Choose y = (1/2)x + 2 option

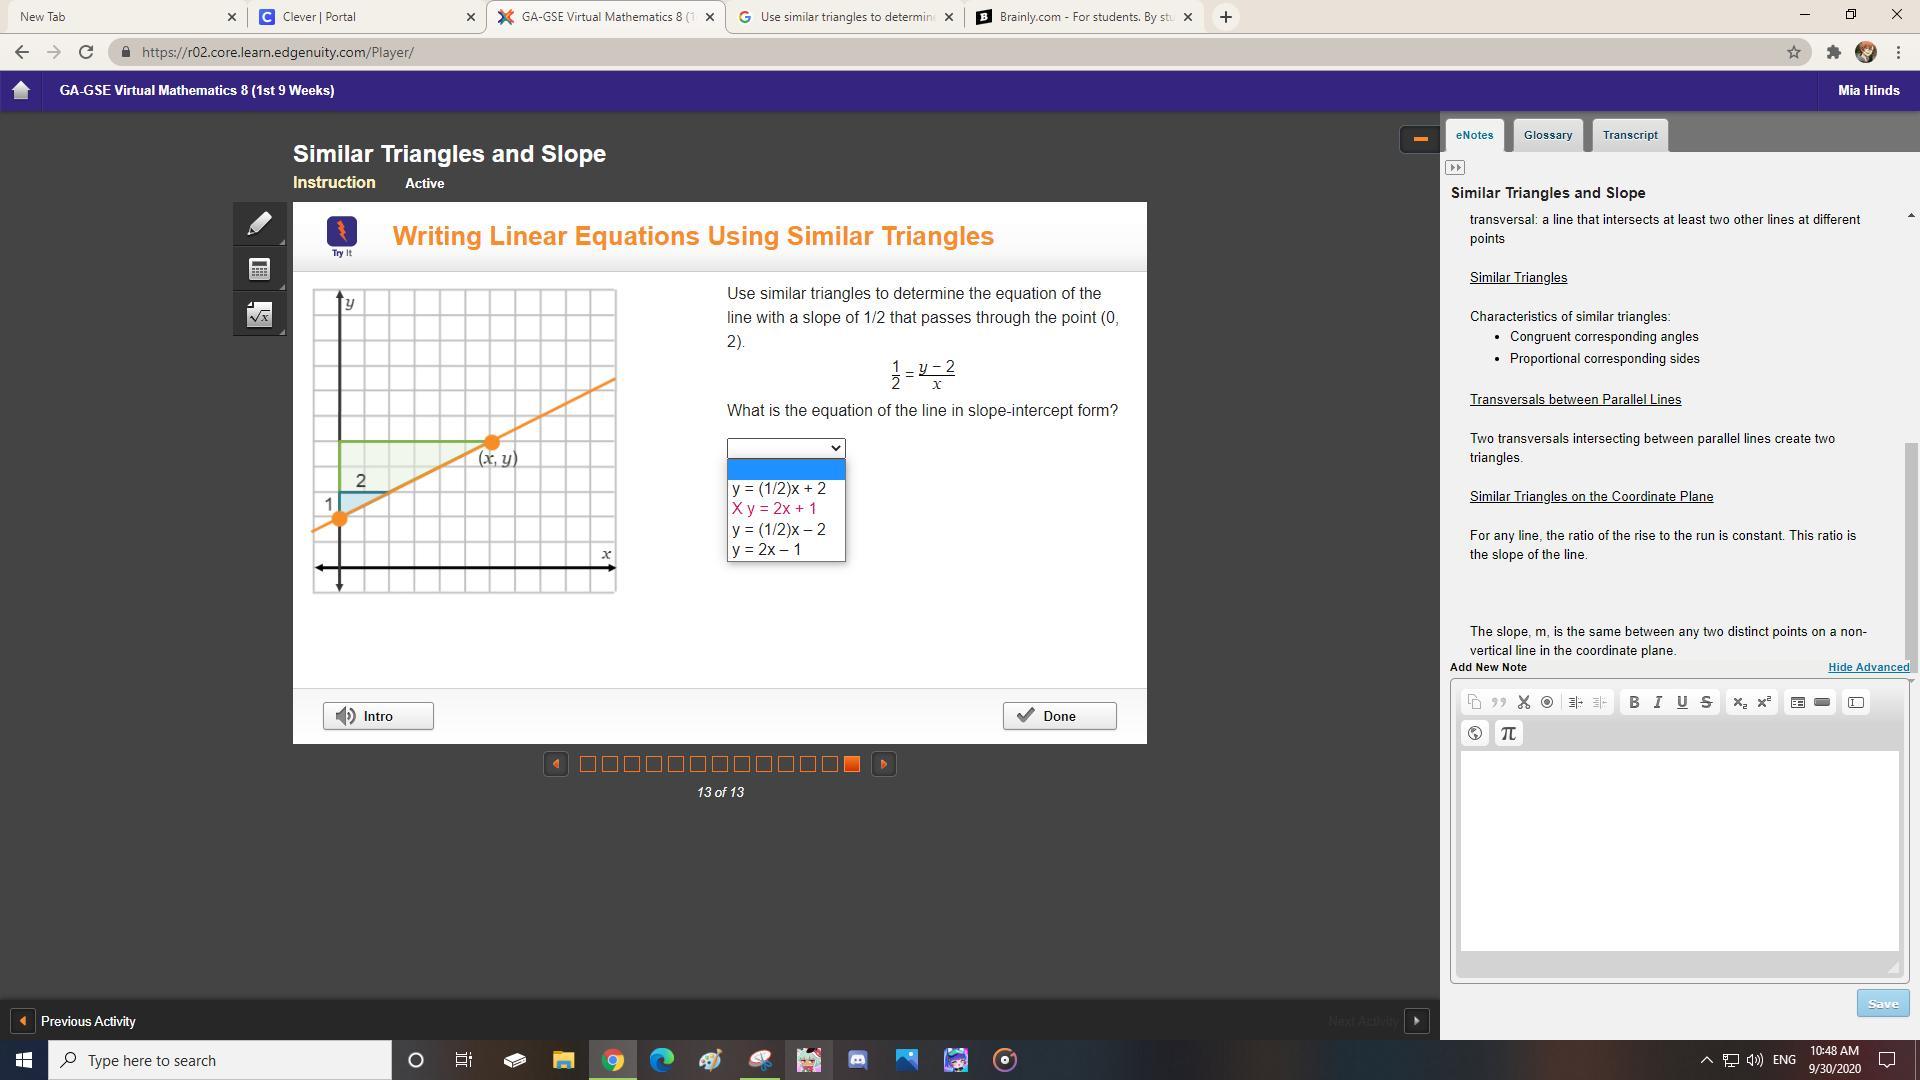(779, 489)
